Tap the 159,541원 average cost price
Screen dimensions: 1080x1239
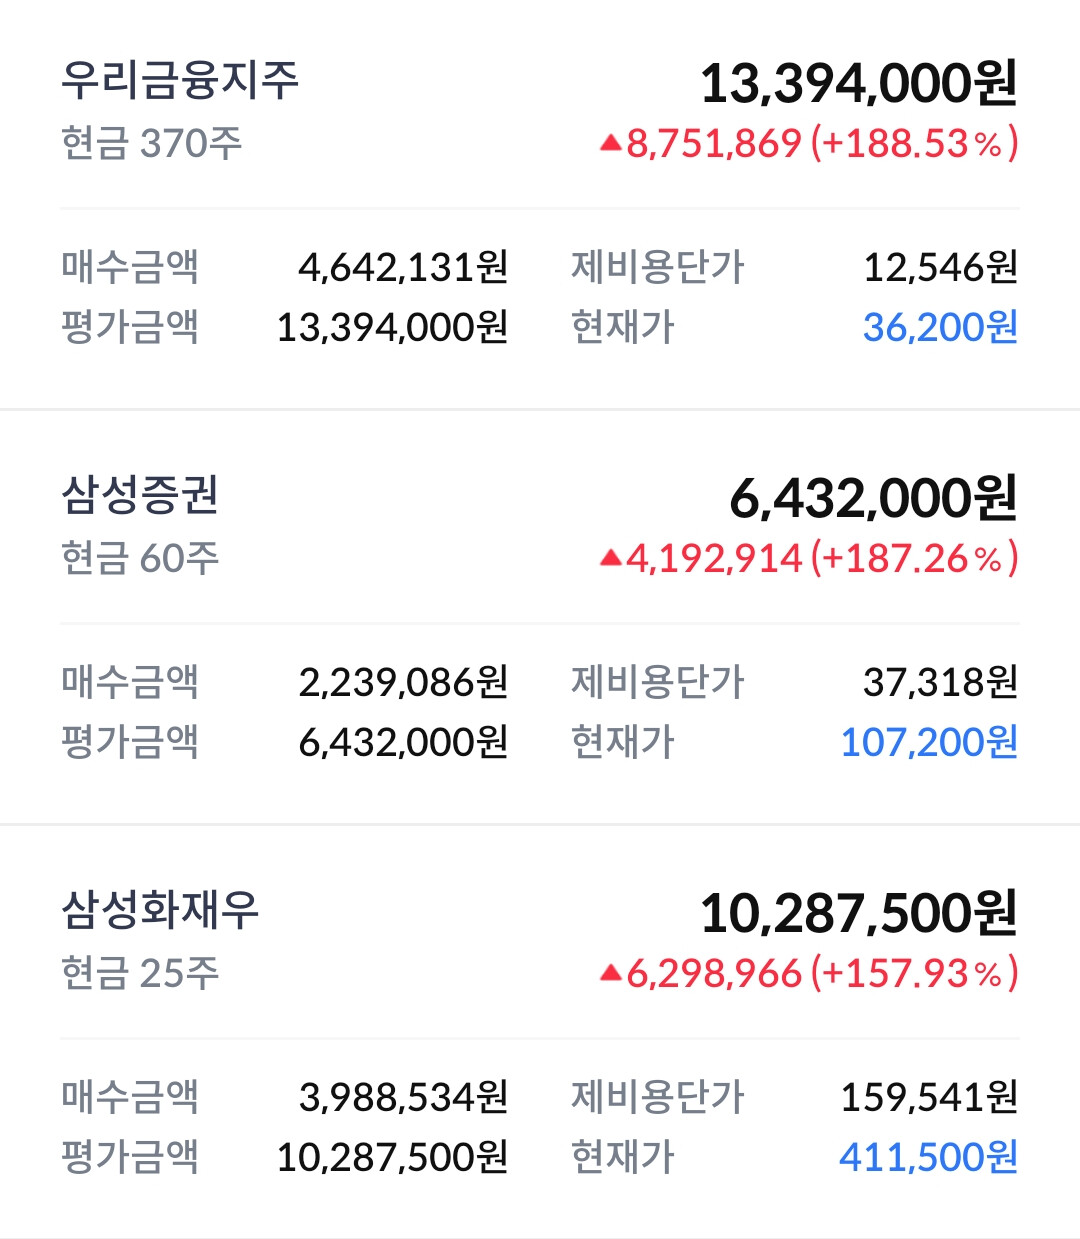(x=929, y=1097)
